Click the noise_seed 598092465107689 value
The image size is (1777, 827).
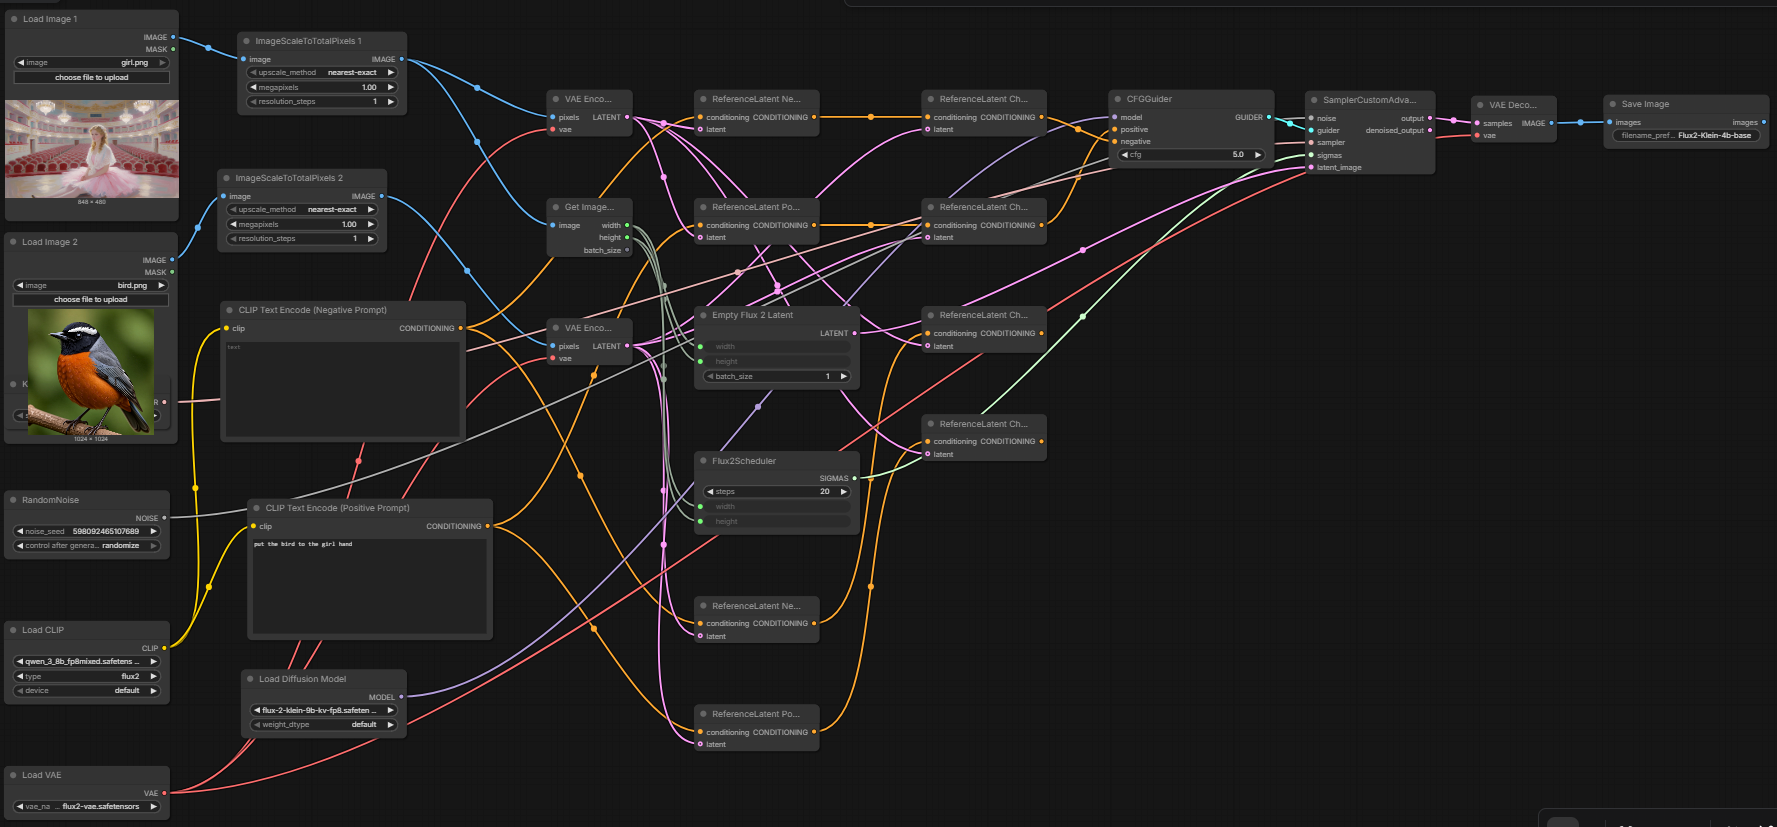[106, 532]
